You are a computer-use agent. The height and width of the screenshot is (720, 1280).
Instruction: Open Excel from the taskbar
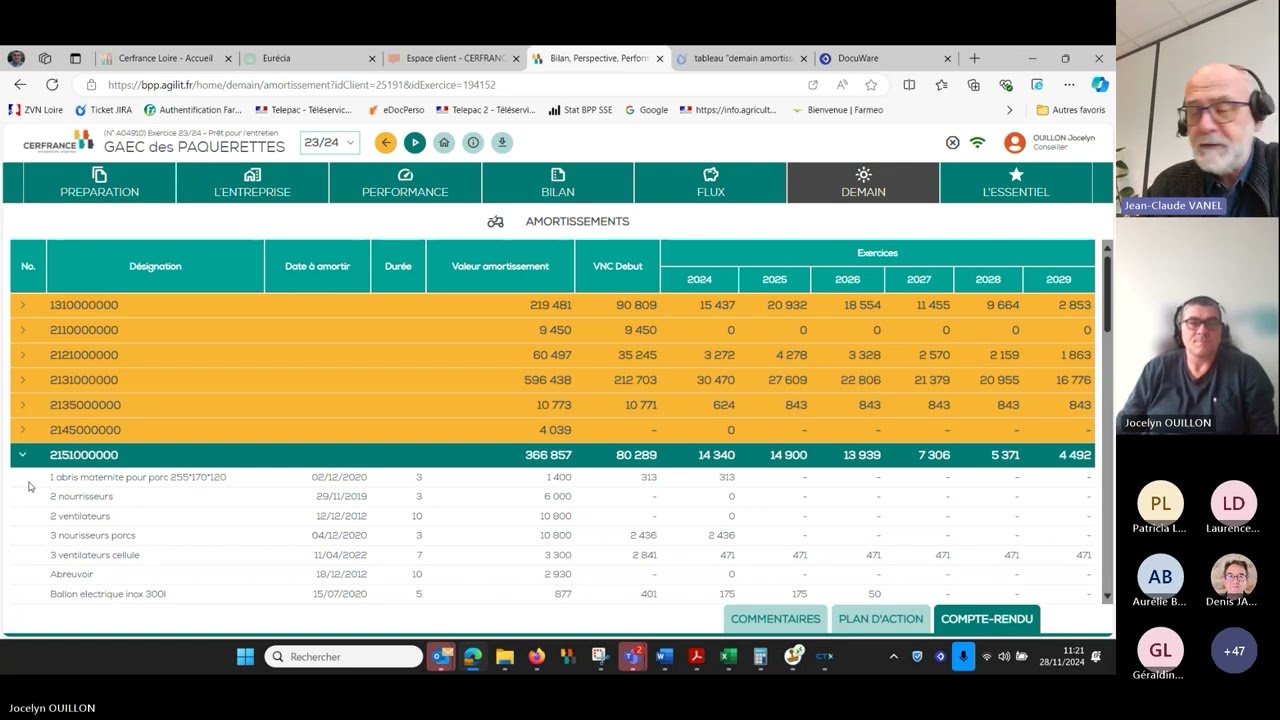click(x=728, y=657)
